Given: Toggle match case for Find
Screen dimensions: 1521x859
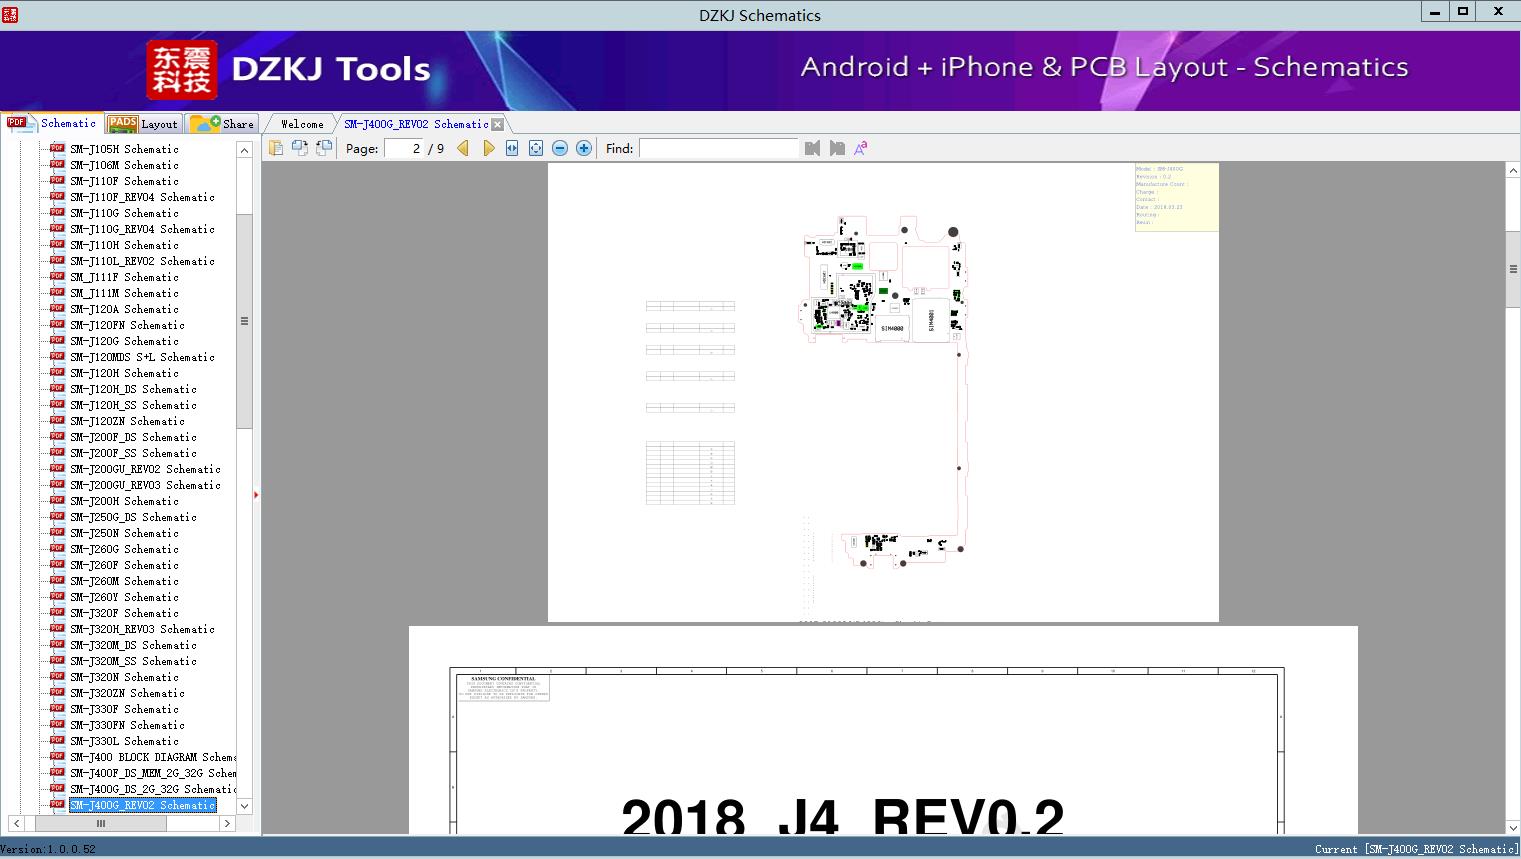Looking at the screenshot, I should (x=861, y=148).
